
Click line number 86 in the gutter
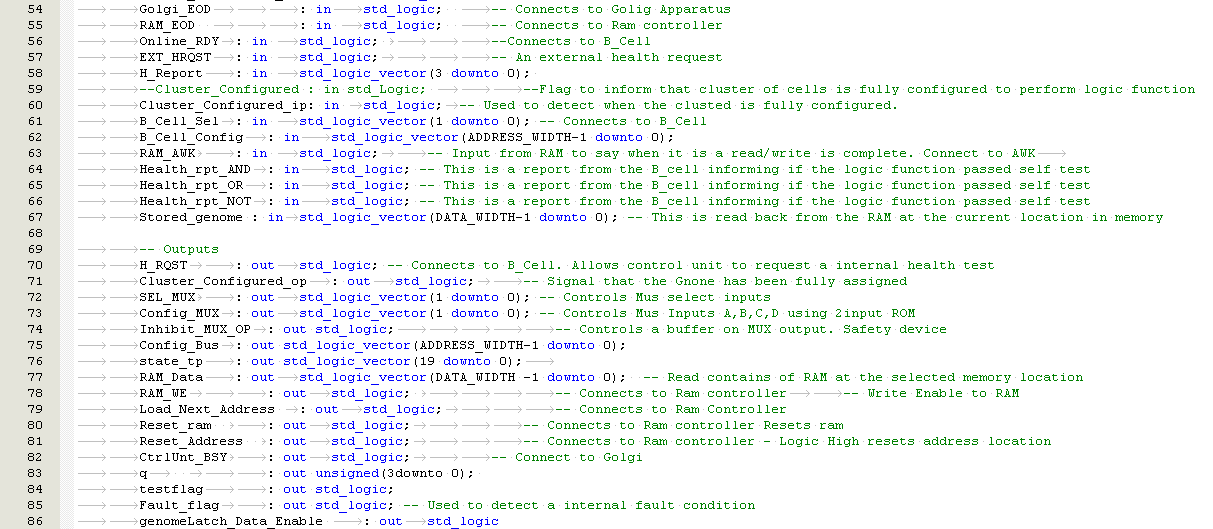[36, 521]
